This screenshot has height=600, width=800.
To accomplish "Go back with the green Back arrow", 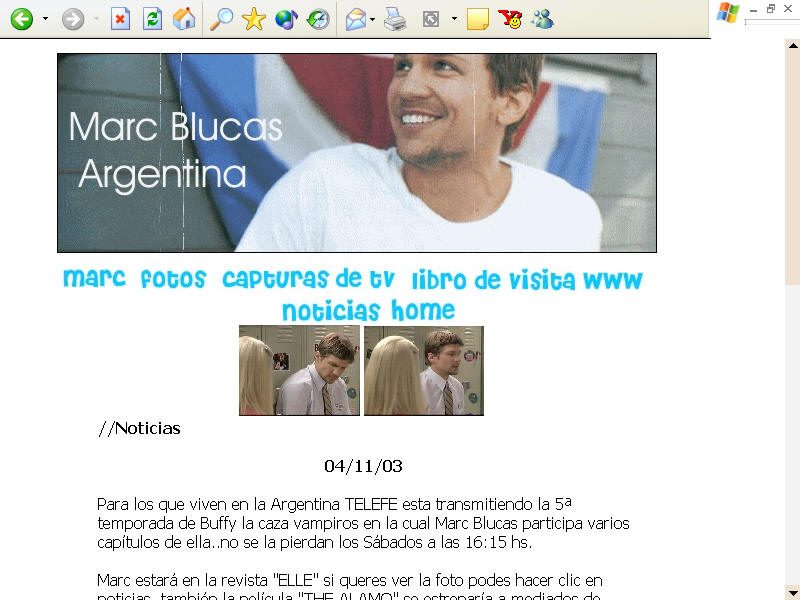I will [22, 19].
